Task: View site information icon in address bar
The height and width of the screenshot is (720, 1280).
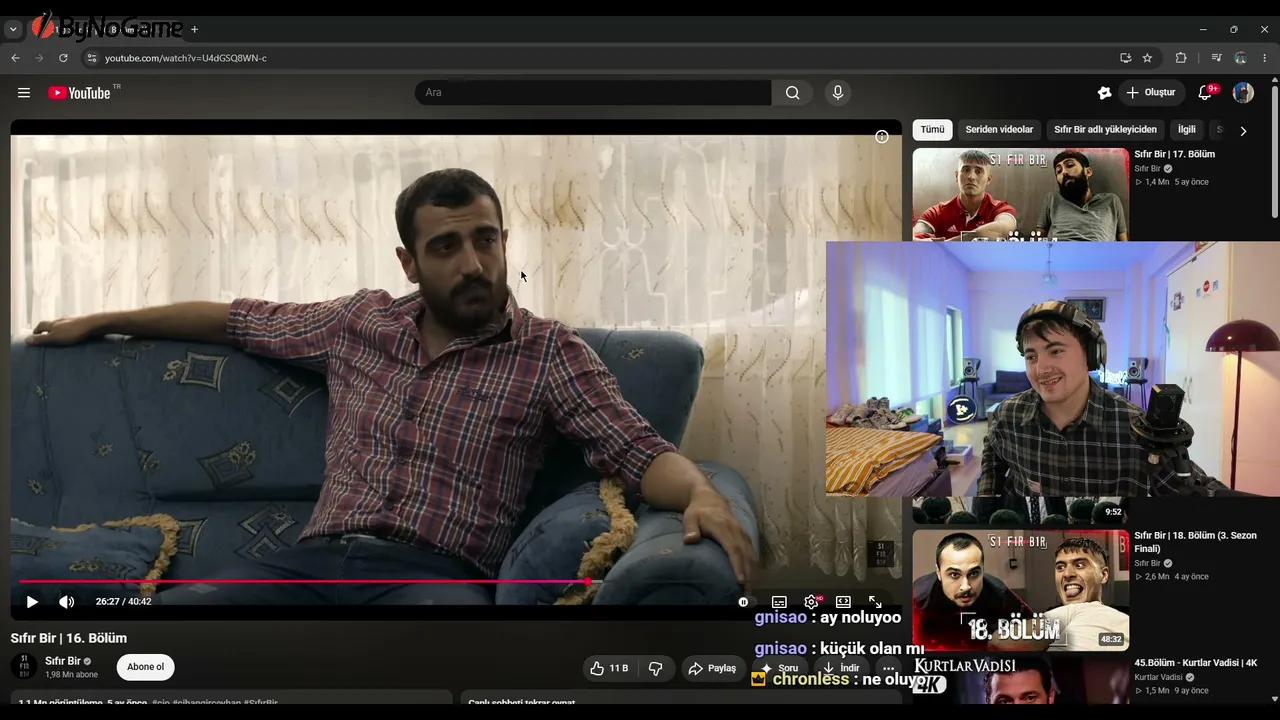Action: (x=91, y=58)
